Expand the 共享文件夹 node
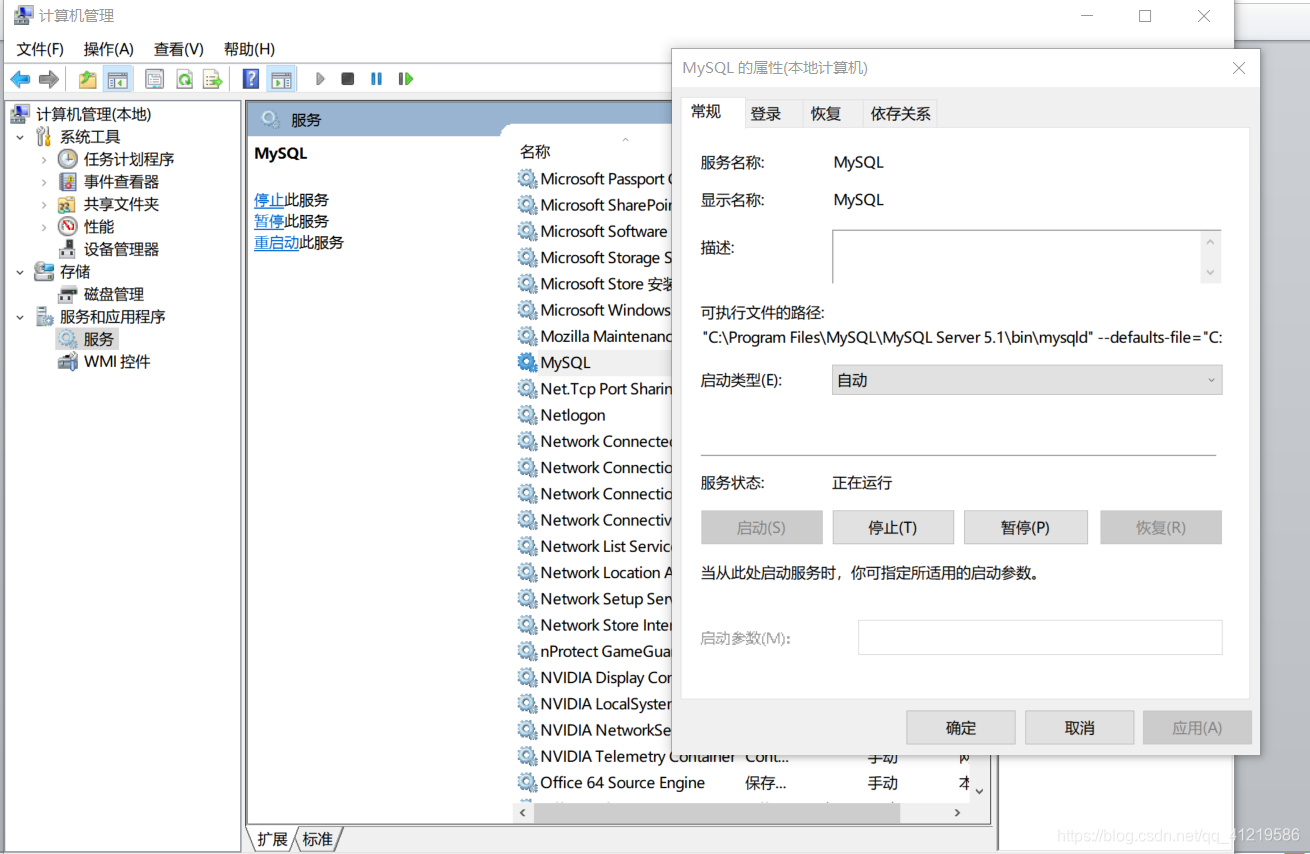This screenshot has width=1310, height=854. point(44,204)
